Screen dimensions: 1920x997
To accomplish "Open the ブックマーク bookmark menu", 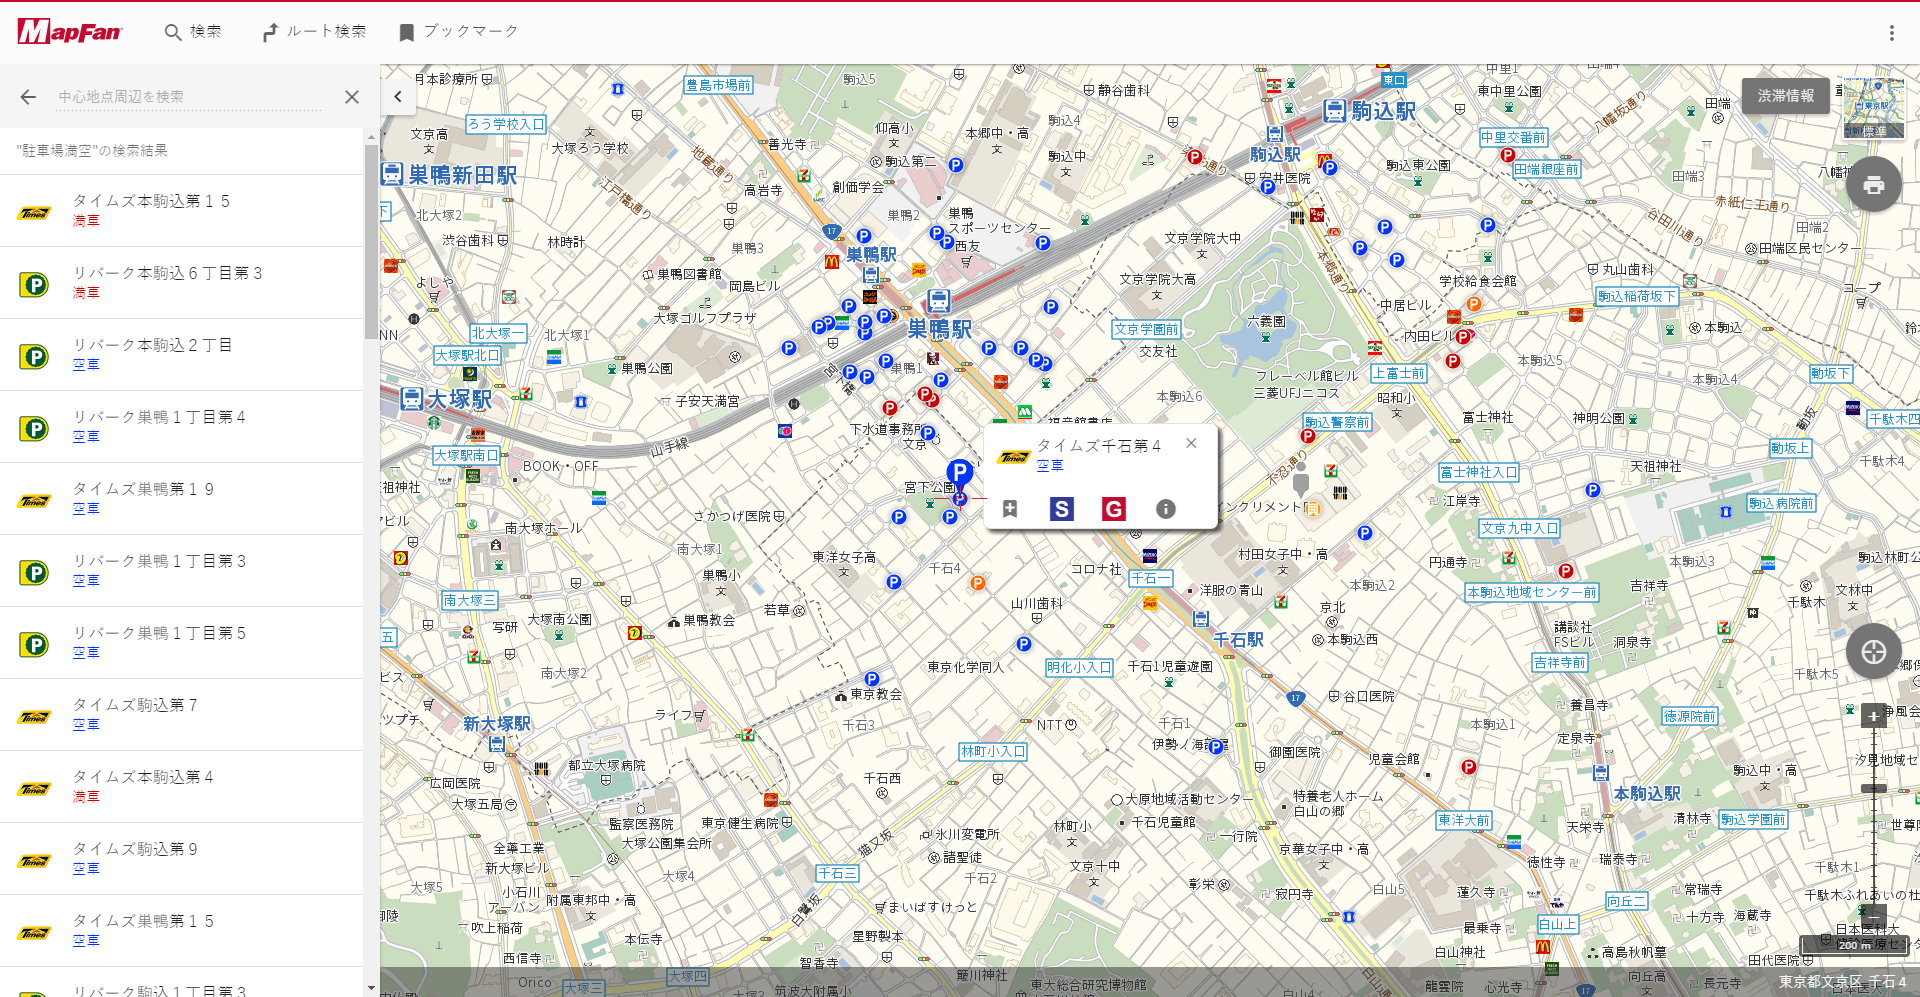I will (459, 32).
